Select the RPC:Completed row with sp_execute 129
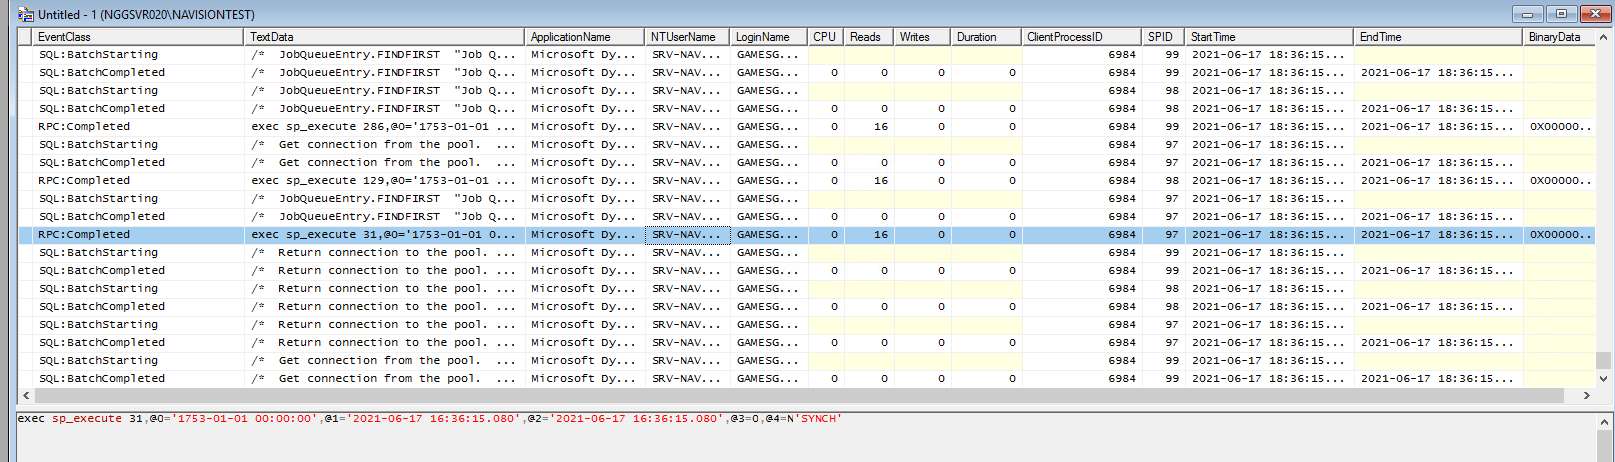The image size is (1615, 462). click(x=384, y=181)
